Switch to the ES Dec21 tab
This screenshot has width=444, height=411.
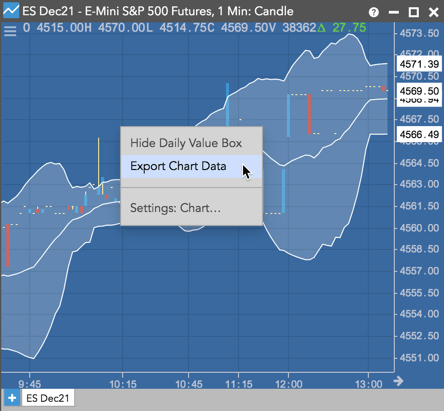pos(48,398)
